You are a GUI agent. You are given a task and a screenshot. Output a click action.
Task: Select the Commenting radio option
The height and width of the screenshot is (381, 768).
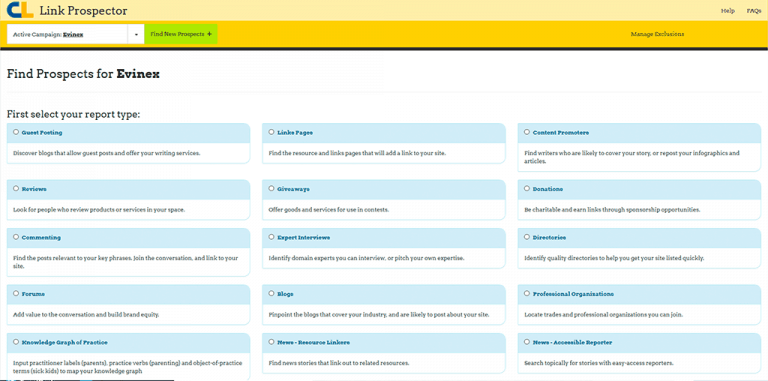[16, 237]
